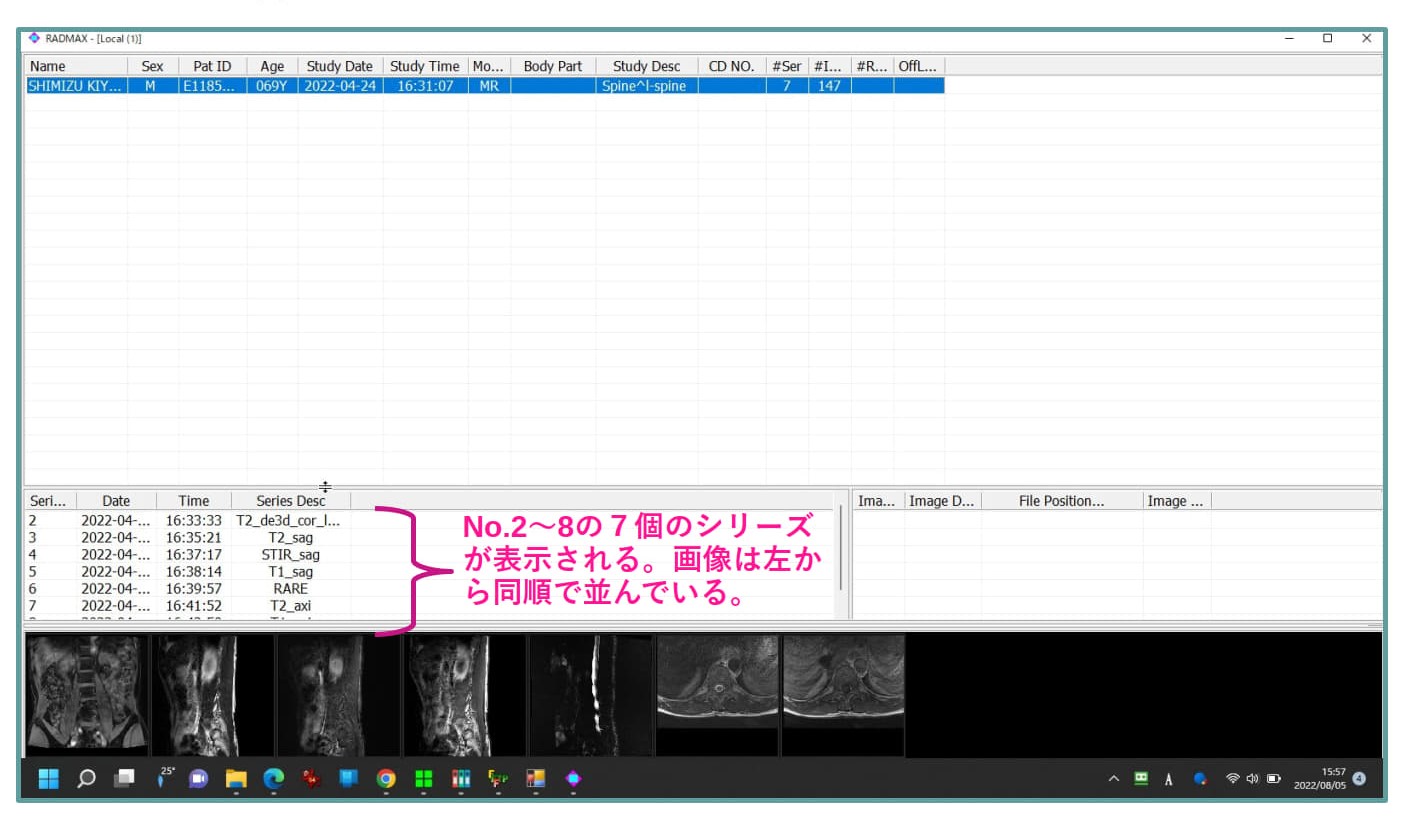Click the Series Desc column header
Image resolution: width=1403 pixels, height=823 pixels.
290,501
